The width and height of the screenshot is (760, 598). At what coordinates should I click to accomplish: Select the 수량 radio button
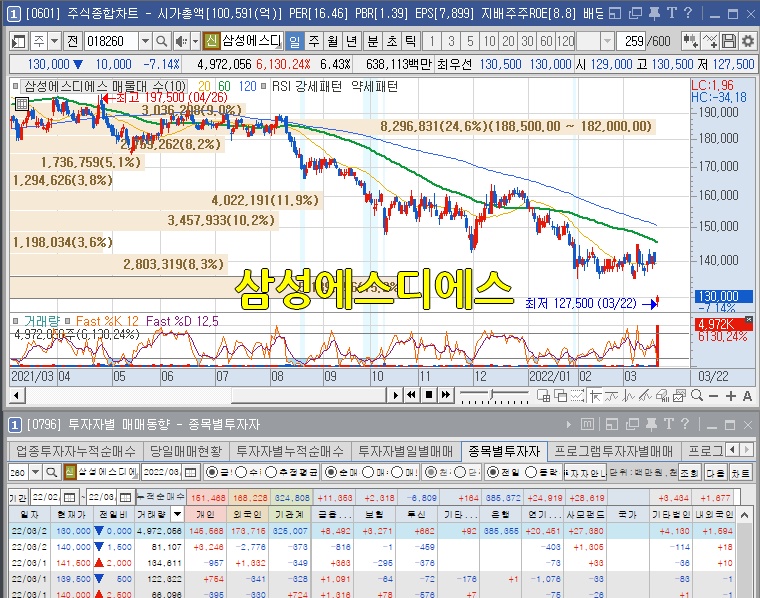[241, 472]
